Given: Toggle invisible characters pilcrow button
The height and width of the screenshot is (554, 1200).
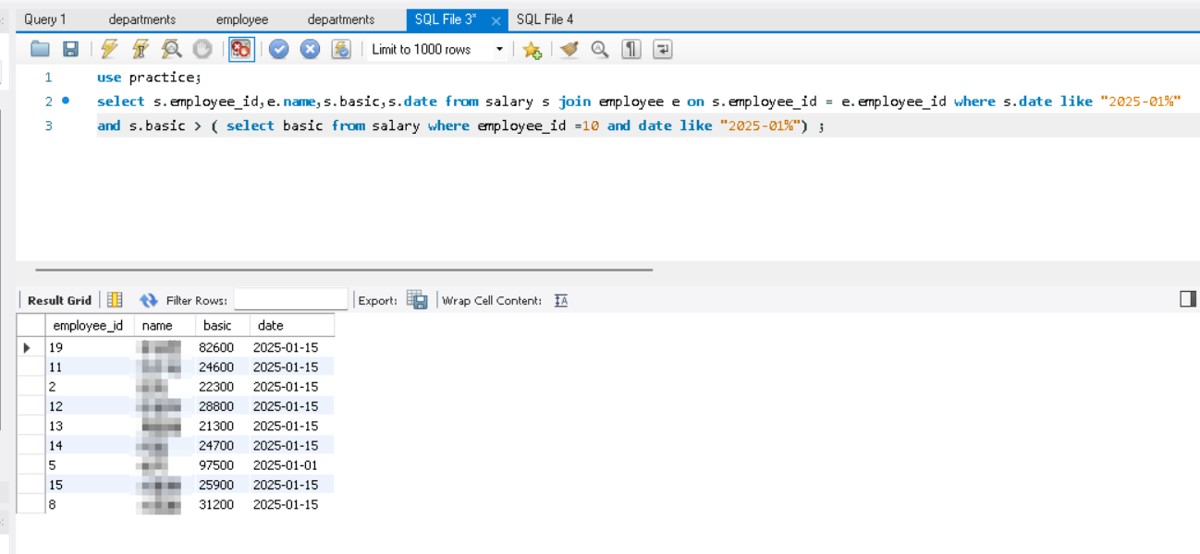Looking at the screenshot, I should click(x=631, y=49).
